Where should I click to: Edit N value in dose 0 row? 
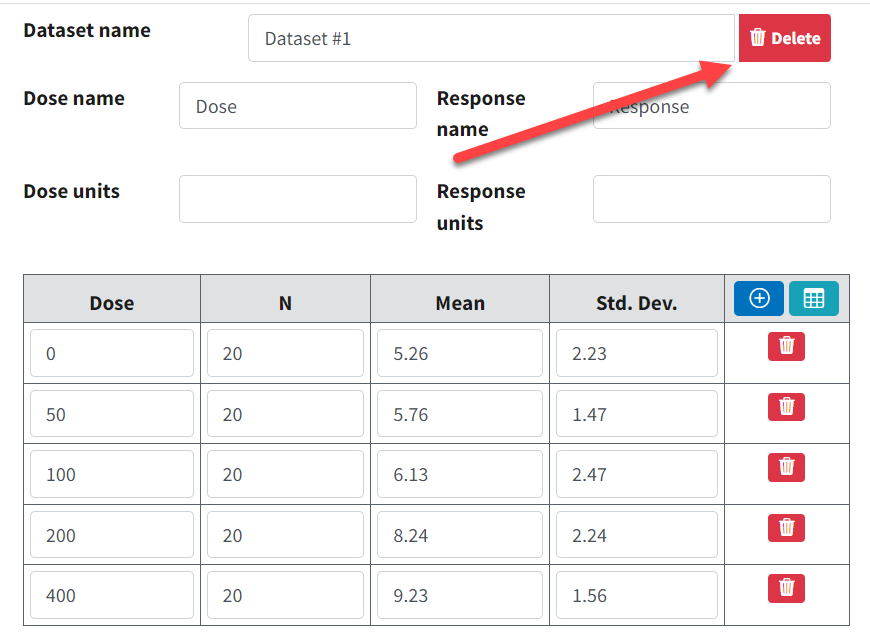285,353
